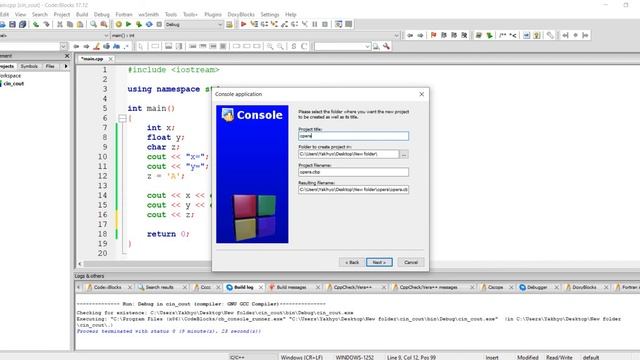Click the 'return 0;' code line
Screen dimensions: 640x360
pyautogui.click(x=168, y=234)
